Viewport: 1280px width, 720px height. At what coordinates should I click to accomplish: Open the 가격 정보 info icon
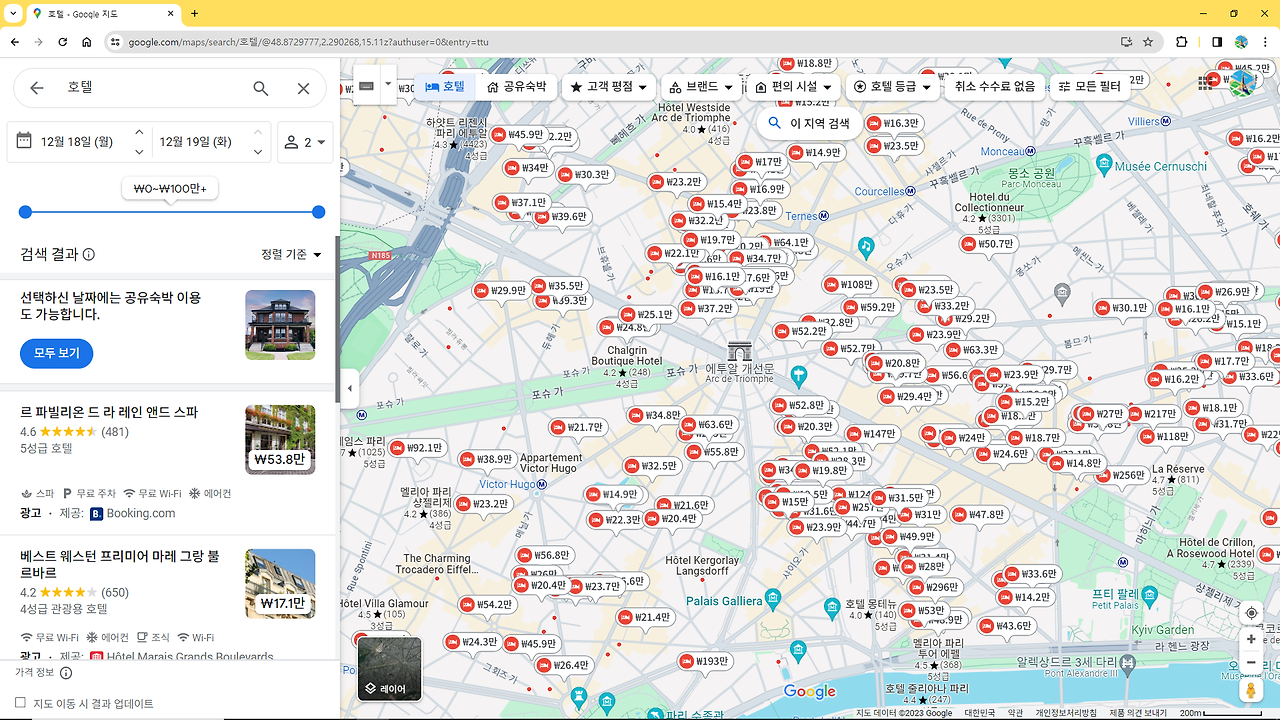67,673
